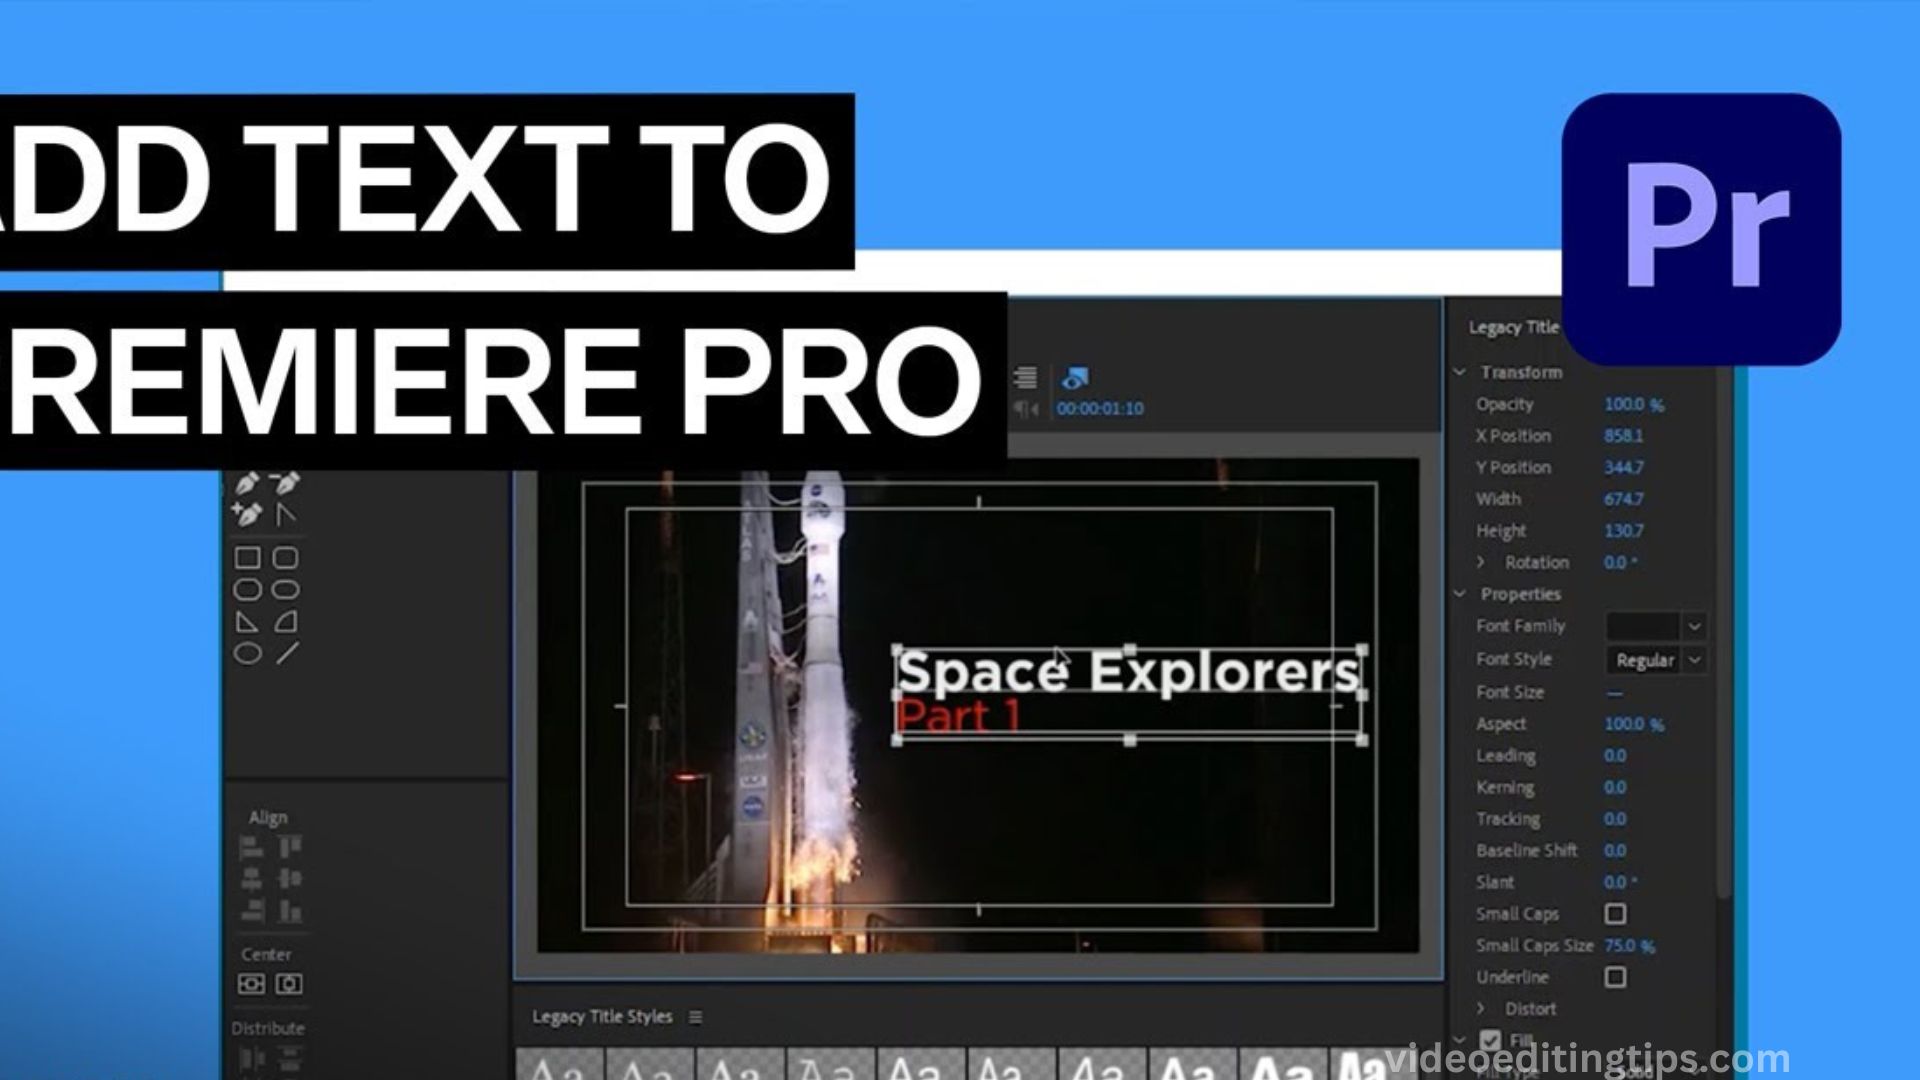Click the Space Explorers title text
The image size is (1920, 1080).
click(x=1128, y=672)
